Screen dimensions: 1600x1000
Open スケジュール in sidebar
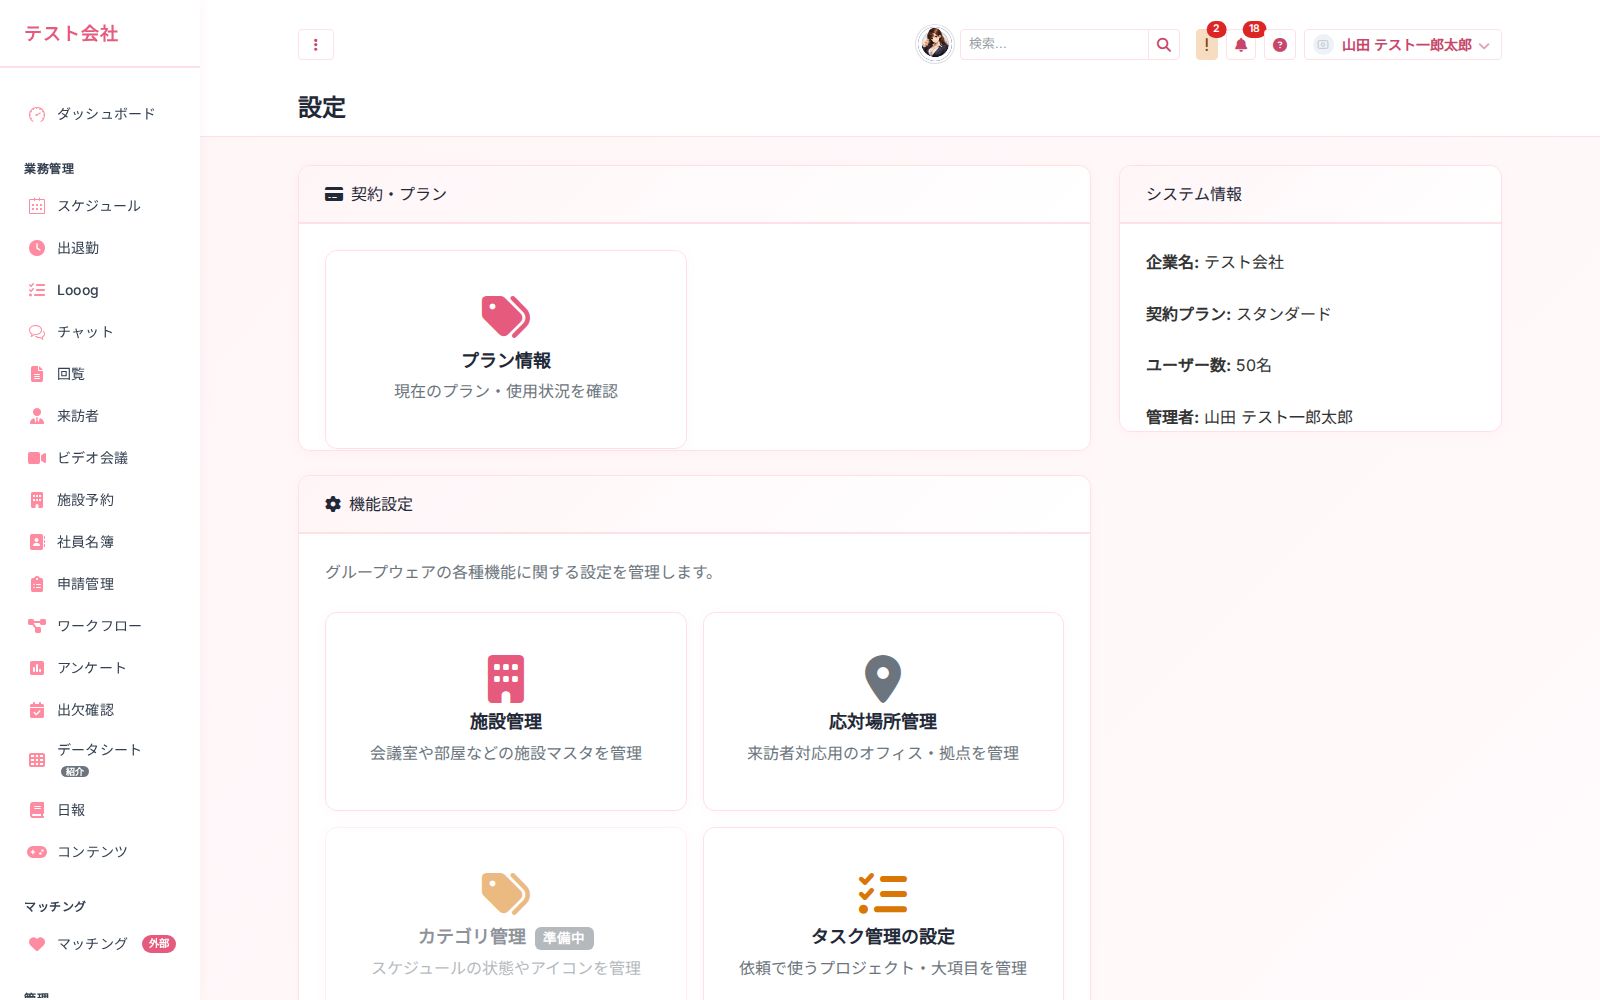point(100,206)
